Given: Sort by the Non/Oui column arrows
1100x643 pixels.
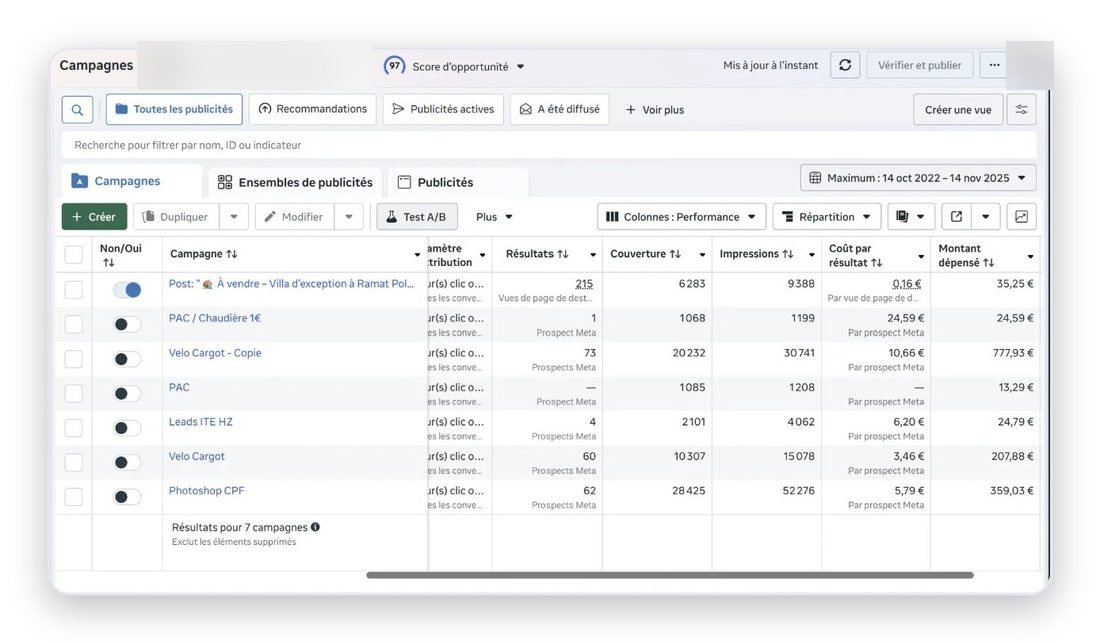Looking at the screenshot, I should click(x=108, y=263).
